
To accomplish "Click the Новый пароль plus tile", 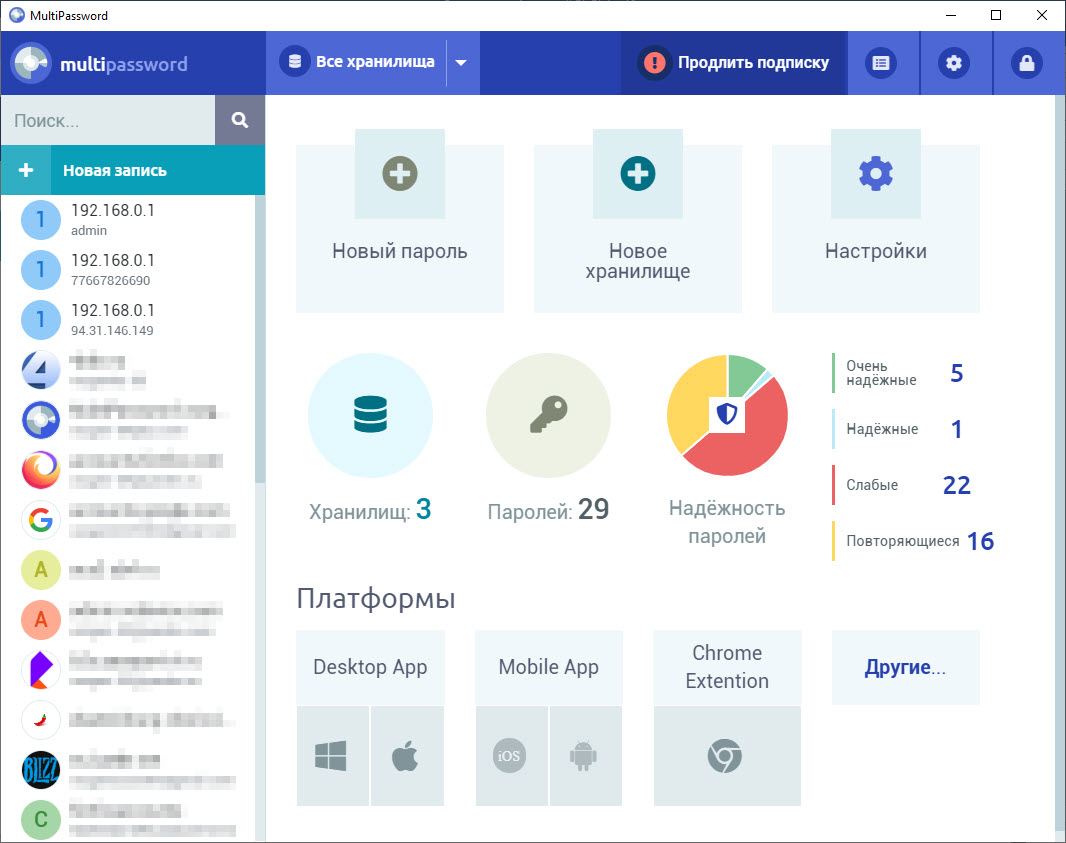I will pyautogui.click(x=400, y=221).
